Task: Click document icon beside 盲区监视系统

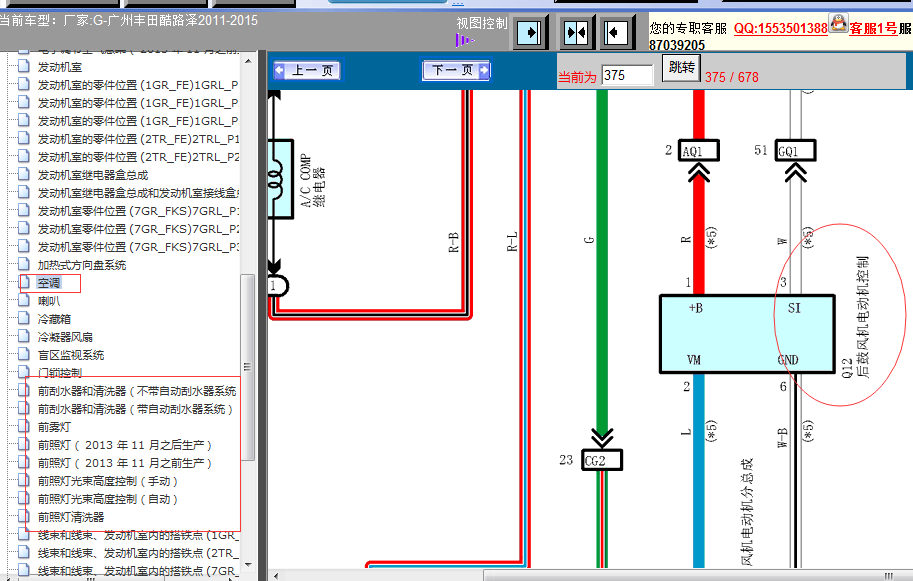Action: (24, 355)
